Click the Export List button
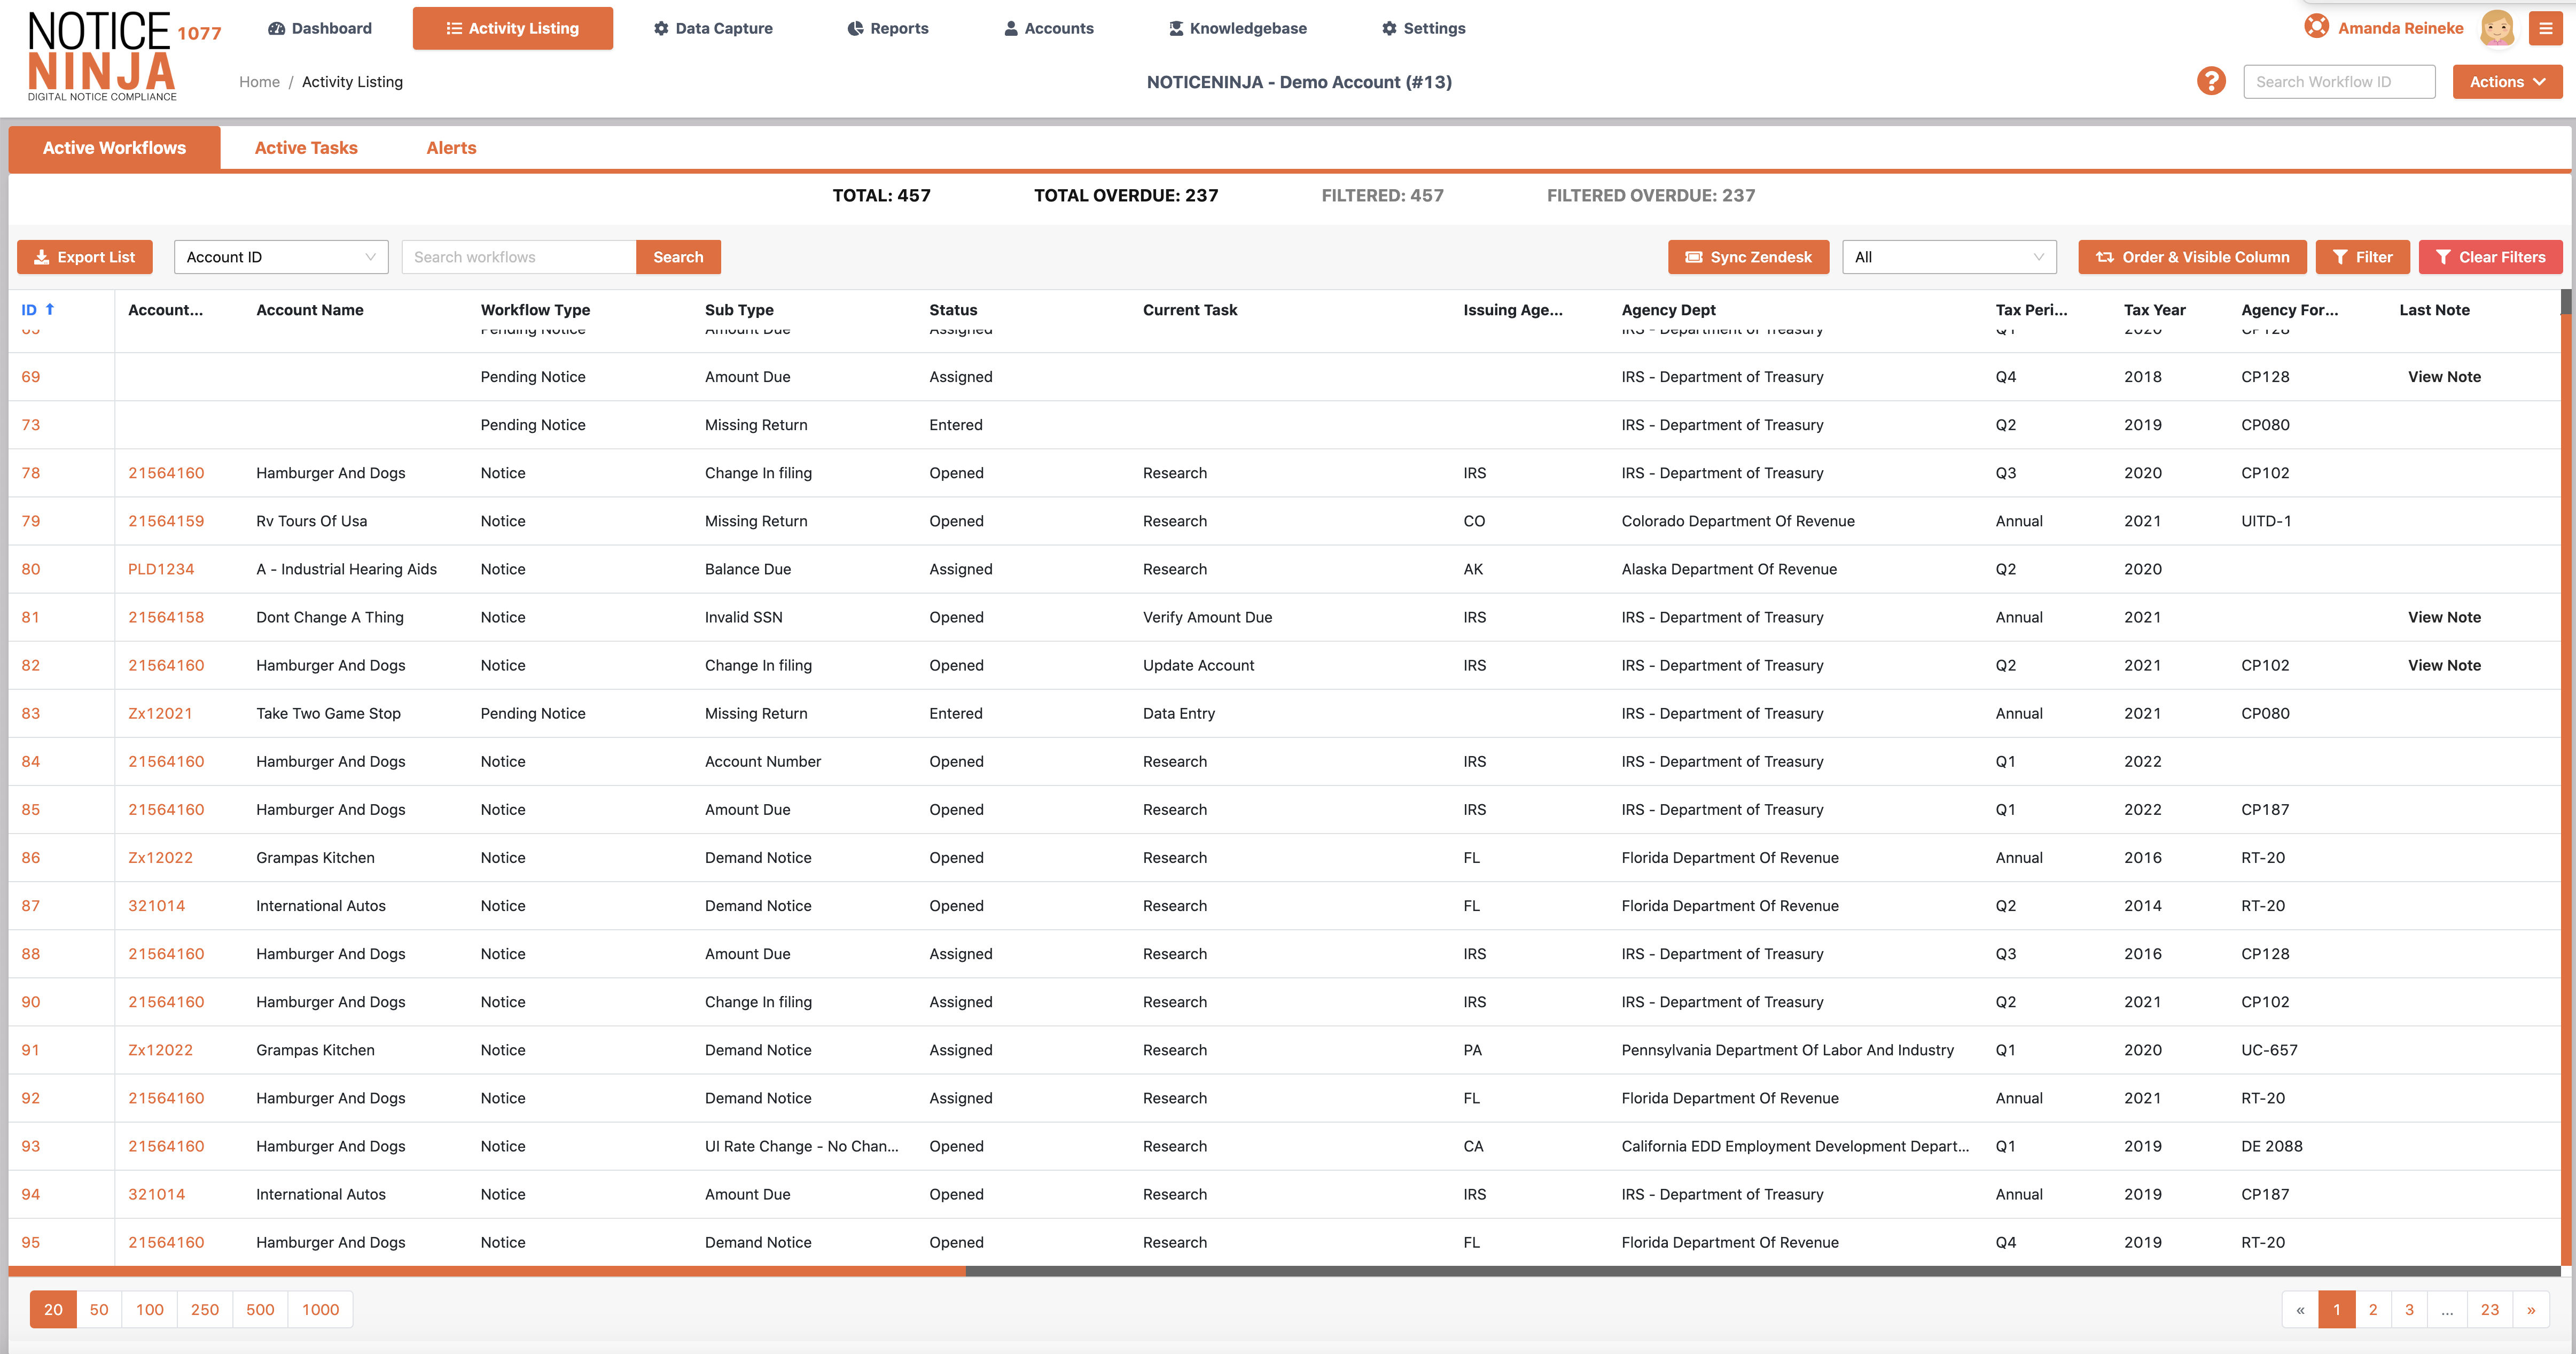The height and width of the screenshot is (1354, 2576). tap(85, 257)
